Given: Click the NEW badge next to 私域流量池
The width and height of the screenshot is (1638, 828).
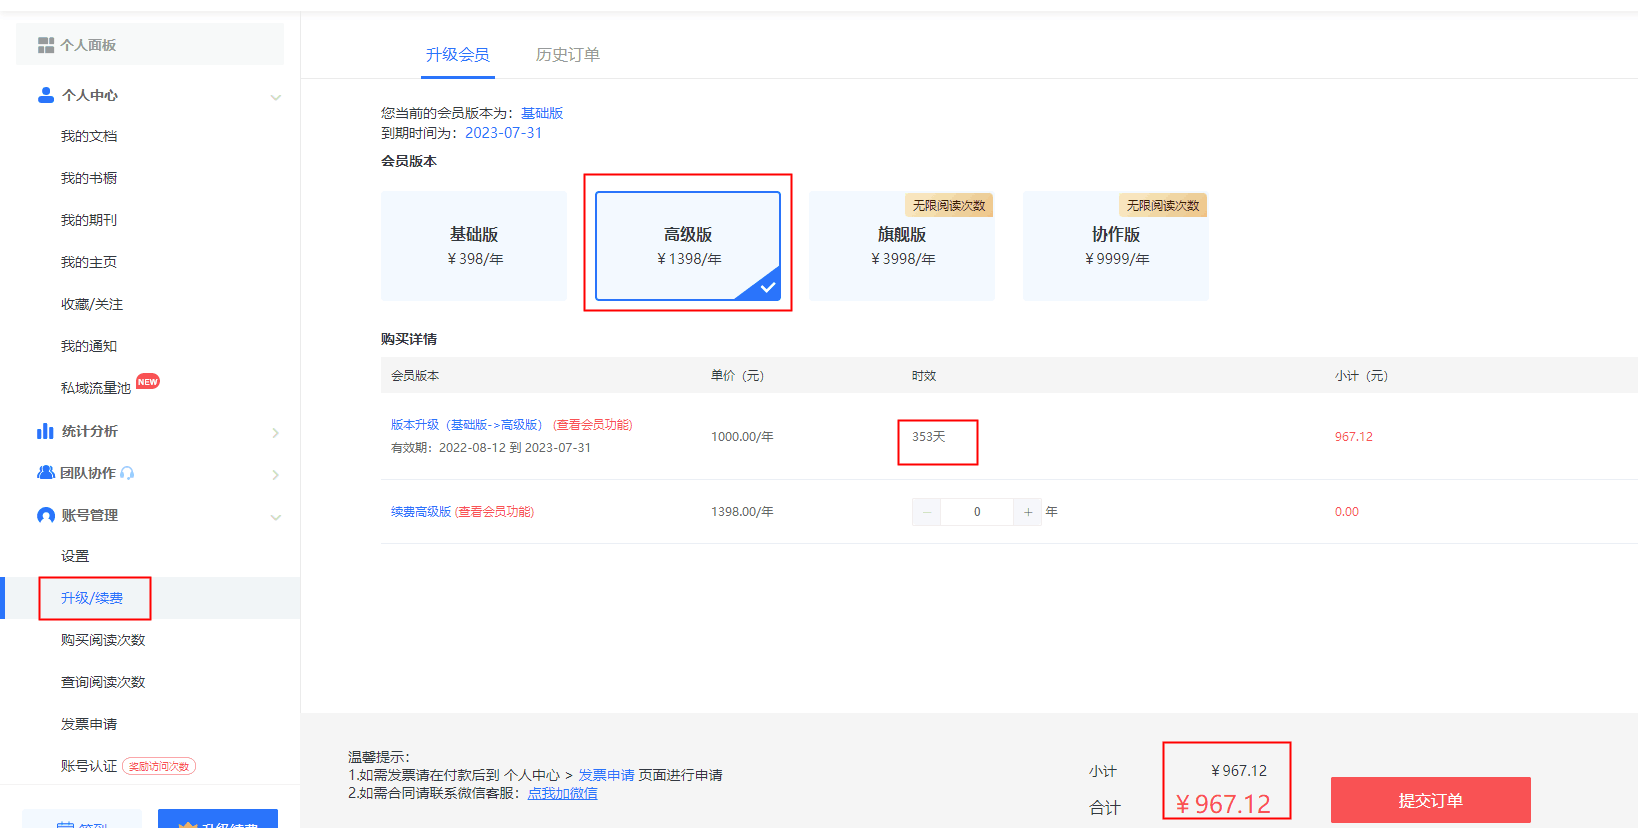Looking at the screenshot, I should click(x=148, y=381).
